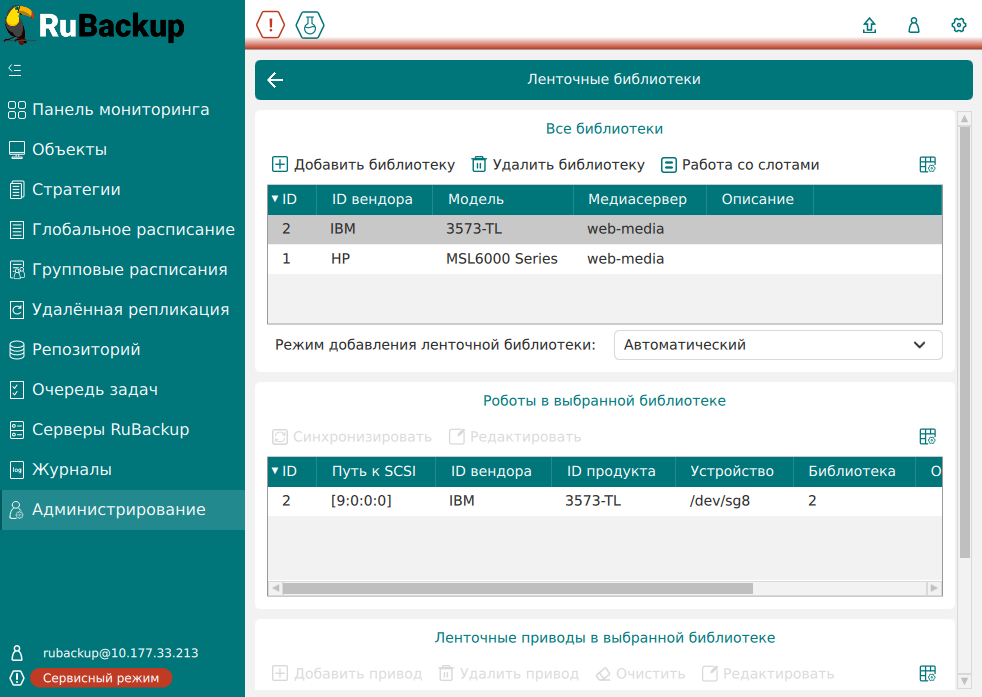Screen dimensions: 982x697
Task: Go to Очередь задач section
Action: (x=95, y=390)
